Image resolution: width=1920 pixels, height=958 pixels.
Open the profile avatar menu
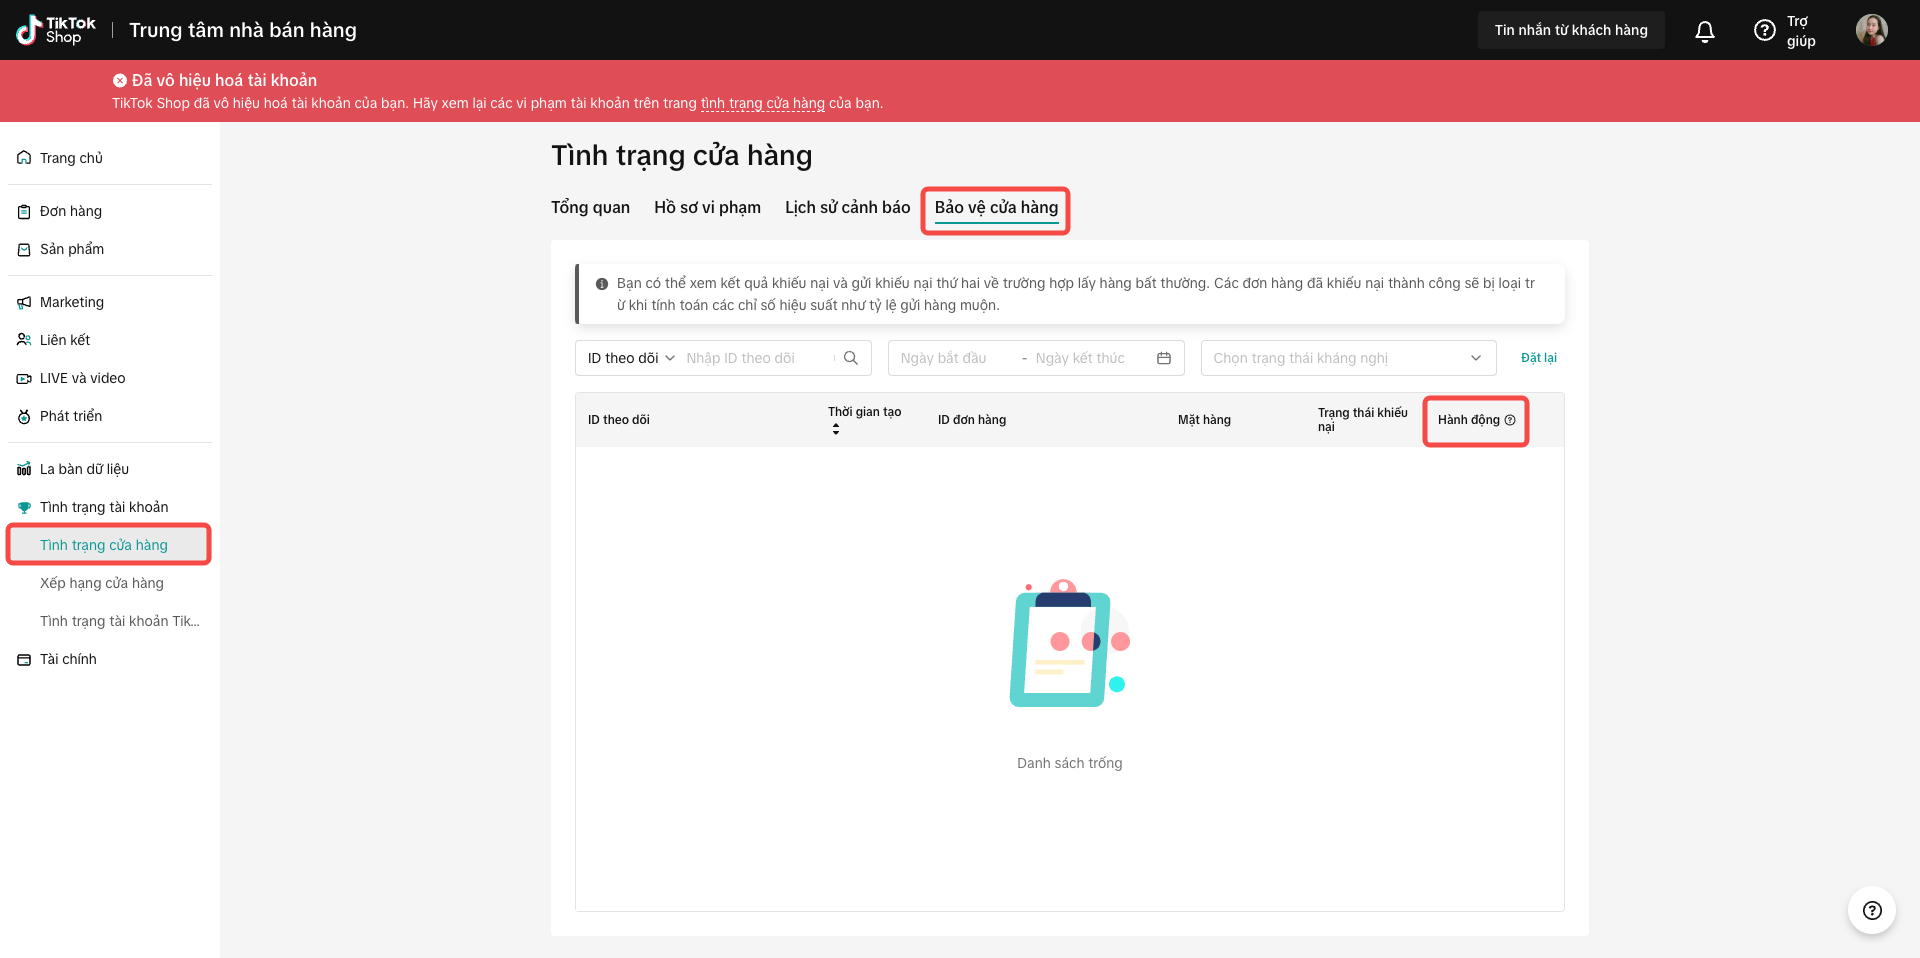(x=1872, y=30)
